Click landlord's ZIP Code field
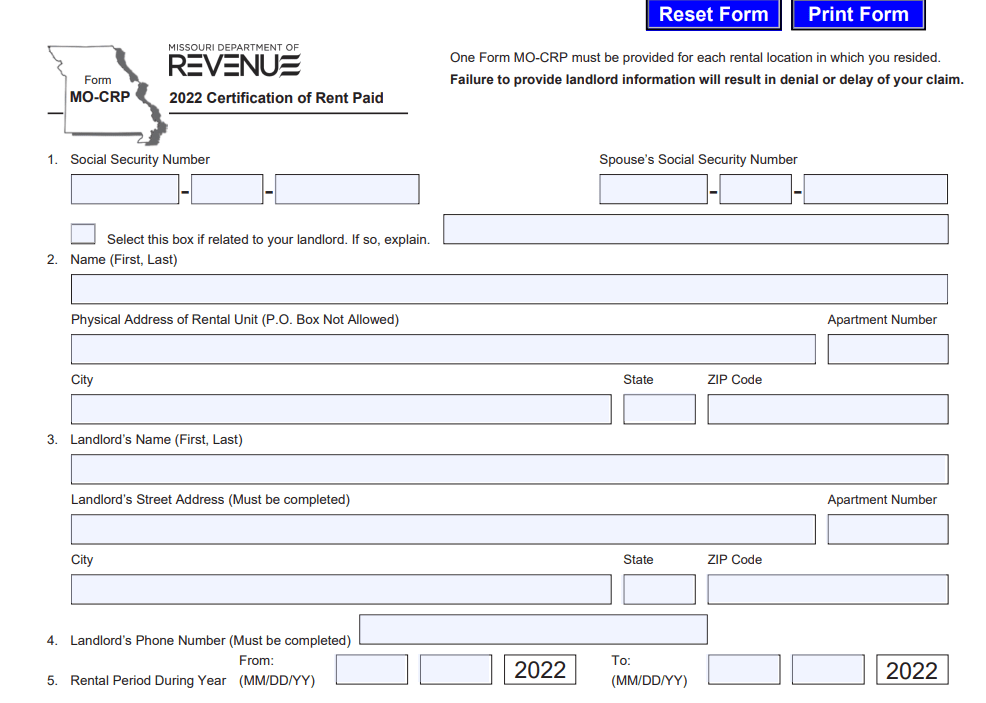The image size is (986, 703). (828, 589)
